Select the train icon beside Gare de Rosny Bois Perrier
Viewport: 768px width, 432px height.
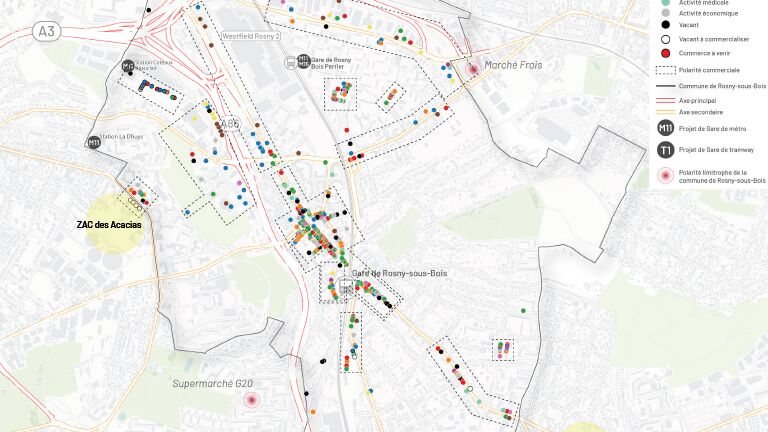click(x=290, y=61)
